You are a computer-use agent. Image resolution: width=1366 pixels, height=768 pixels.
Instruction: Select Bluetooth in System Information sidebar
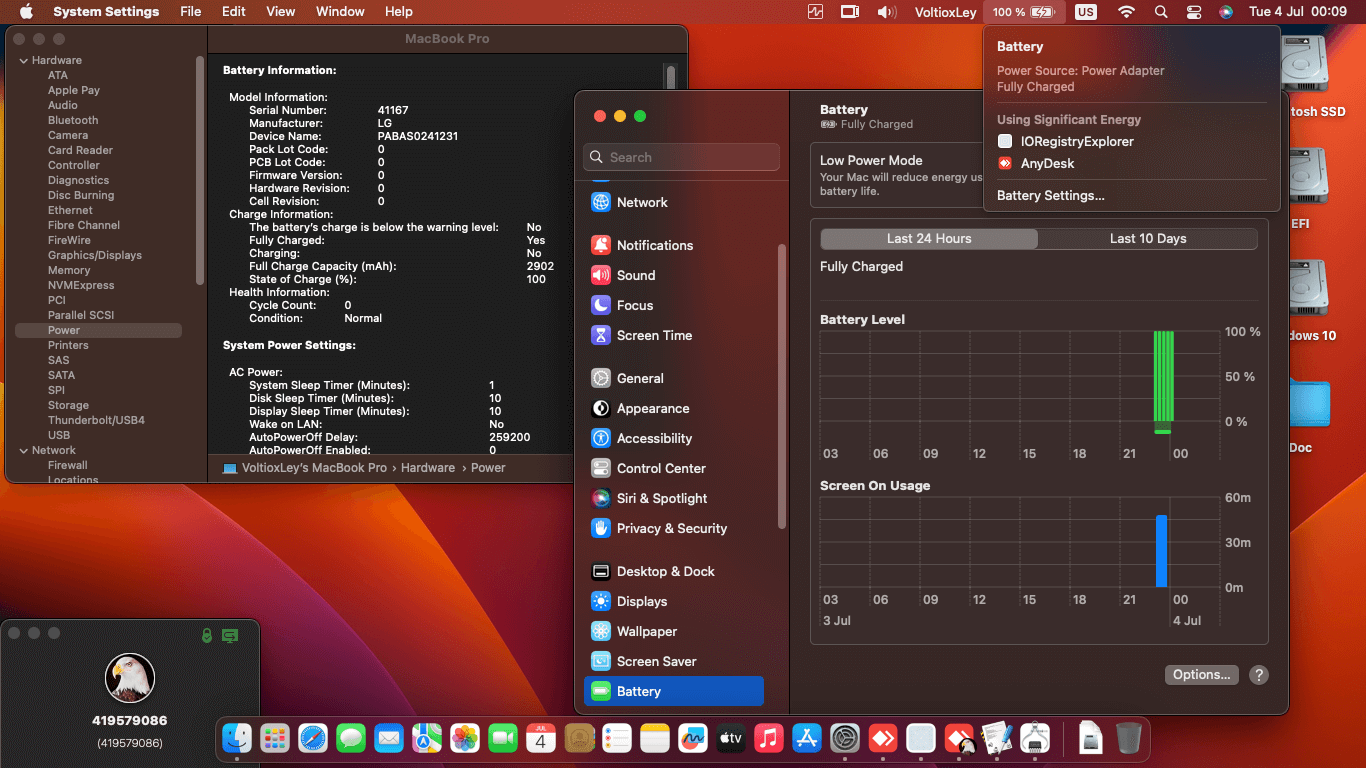click(x=73, y=120)
